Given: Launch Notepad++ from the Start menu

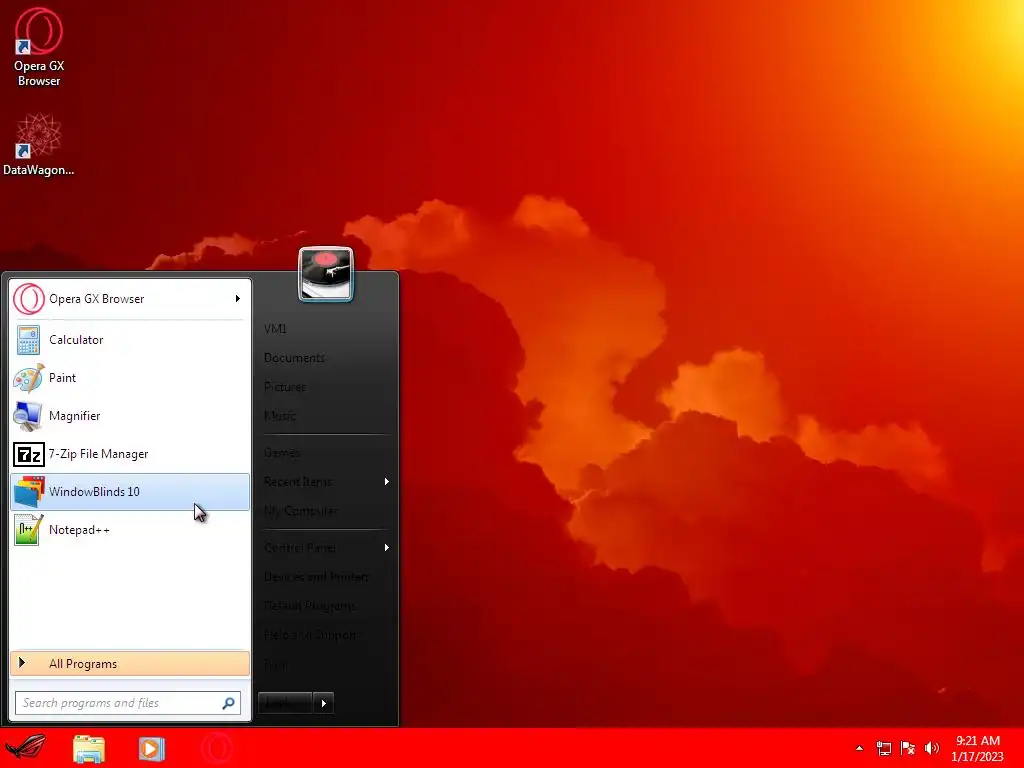Looking at the screenshot, I should point(130,530).
